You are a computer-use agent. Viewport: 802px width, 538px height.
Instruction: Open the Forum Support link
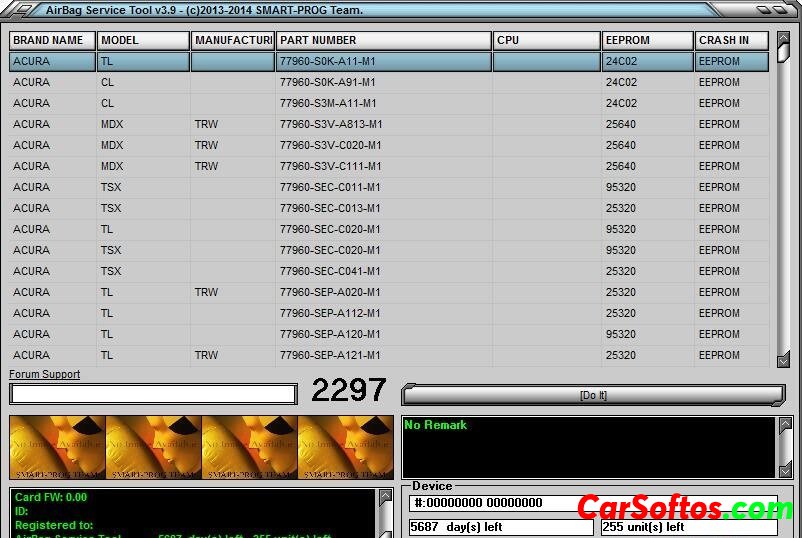point(45,375)
